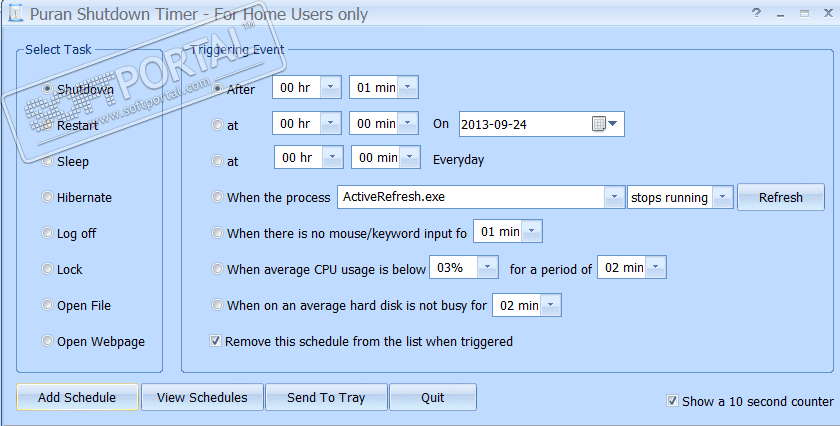Image resolution: width=840 pixels, height=426 pixels.
Task: Click the Add Schedule button
Action: 77,397
